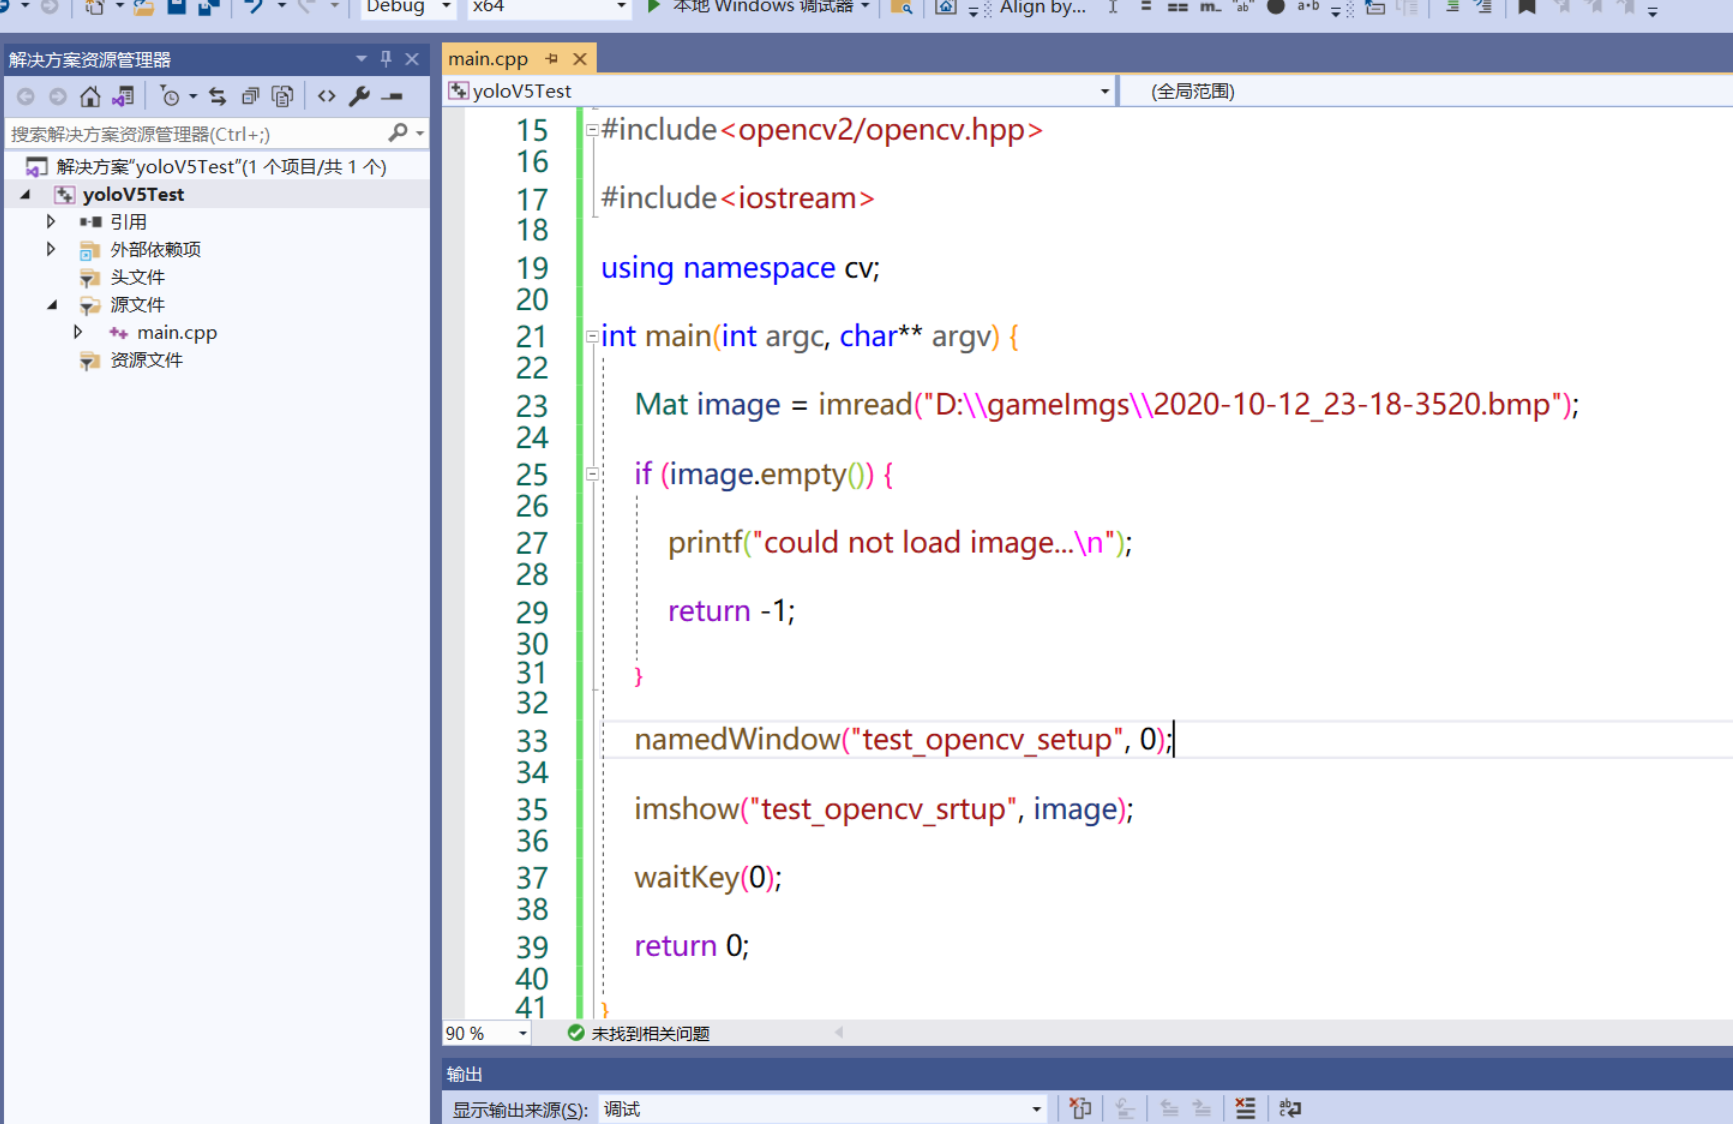The width and height of the screenshot is (1733, 1124).
Task: Collapse the main function code fold at line 21
Action: (x=592, y=336)
